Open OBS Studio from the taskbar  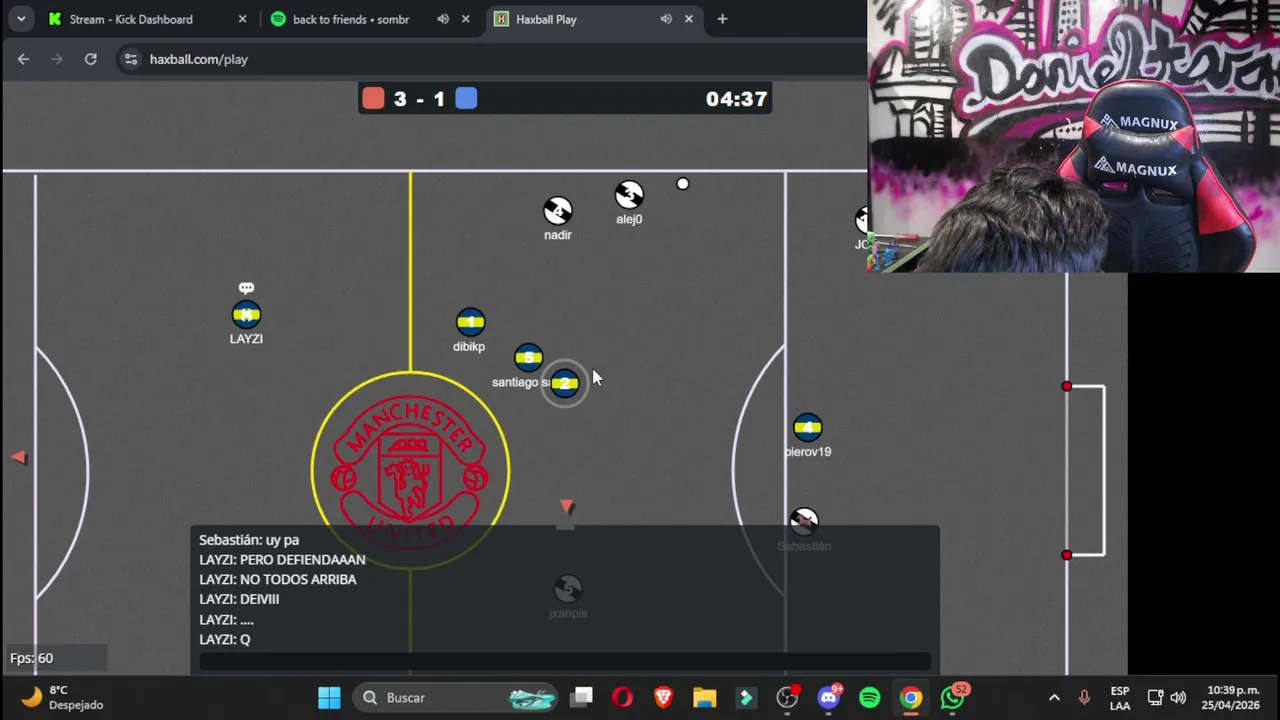788,697
